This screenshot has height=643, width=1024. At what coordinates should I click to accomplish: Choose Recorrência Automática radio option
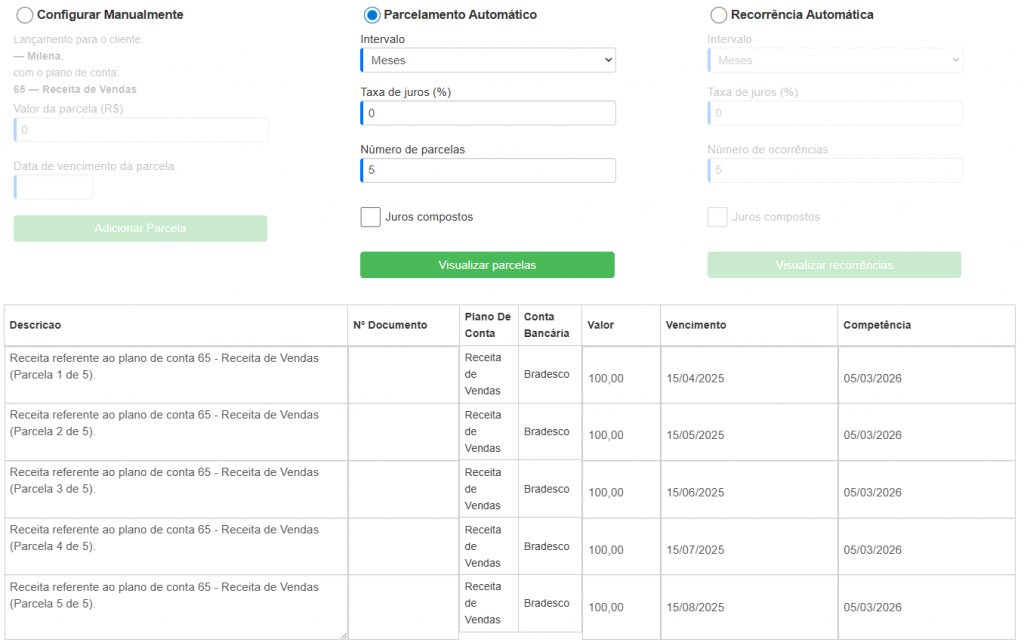tap(718, 15)
